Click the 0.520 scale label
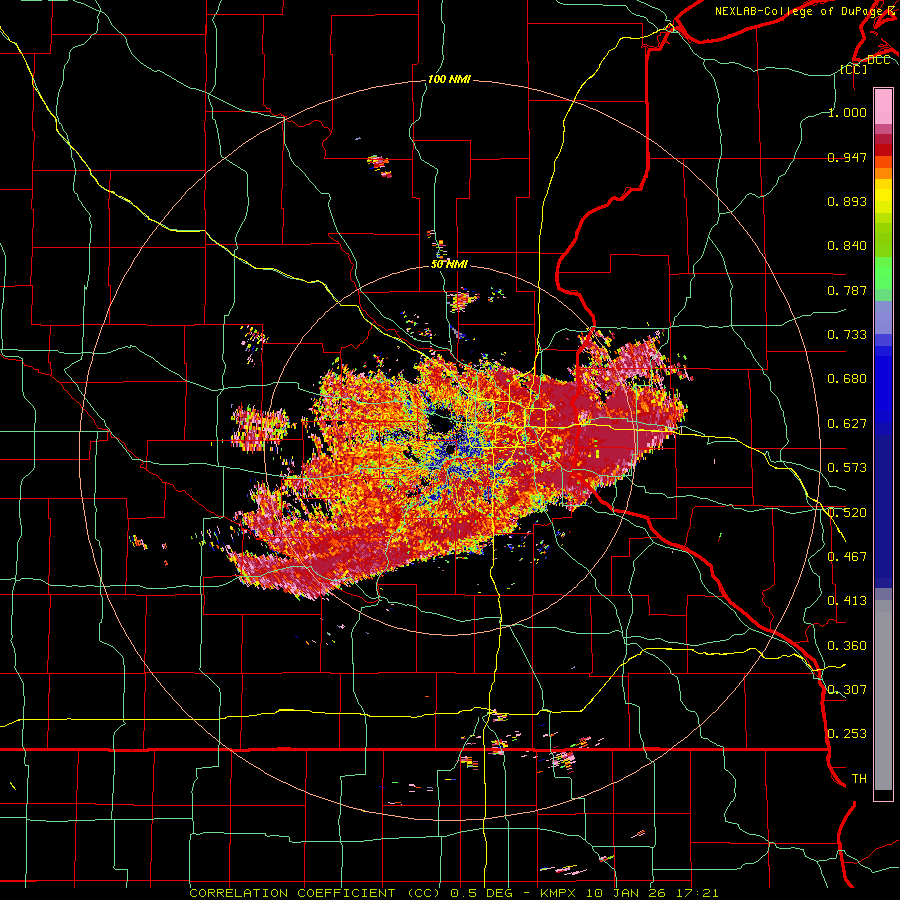Image resolution: width=900 pixels, height=900 pixels. click(x=847, y=513)
